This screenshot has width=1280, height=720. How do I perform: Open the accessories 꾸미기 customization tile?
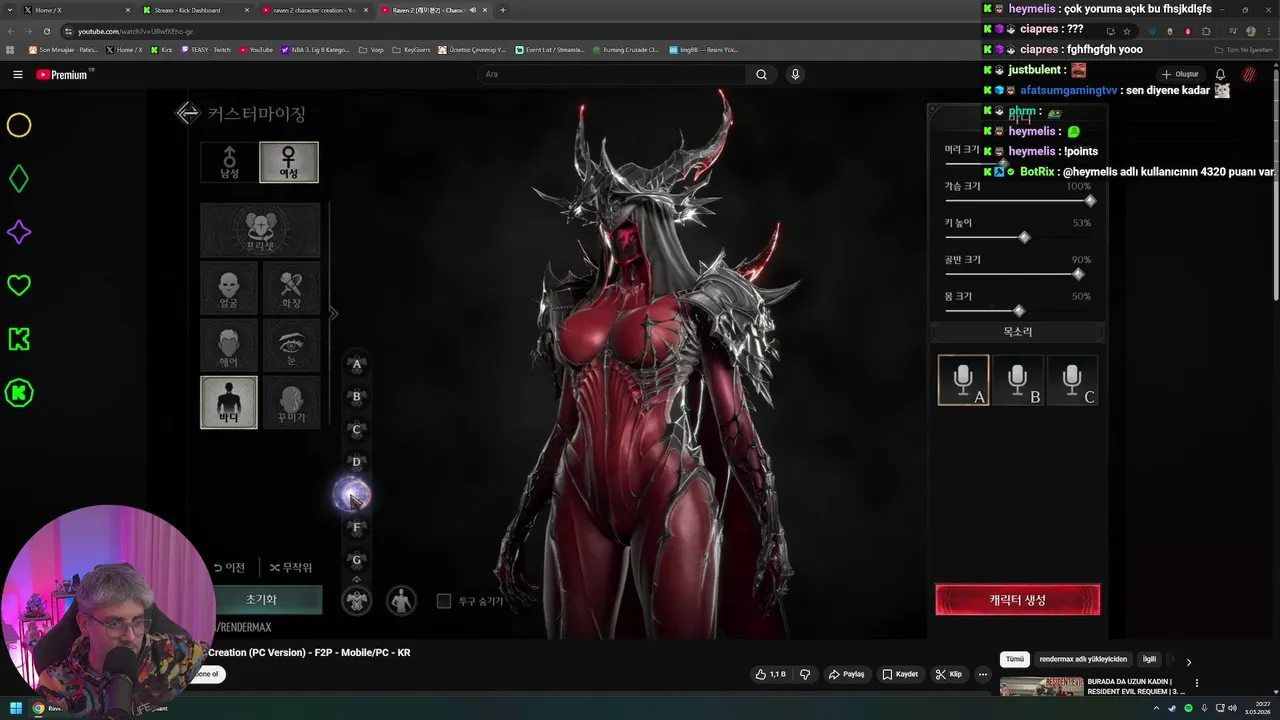[291, 402]
